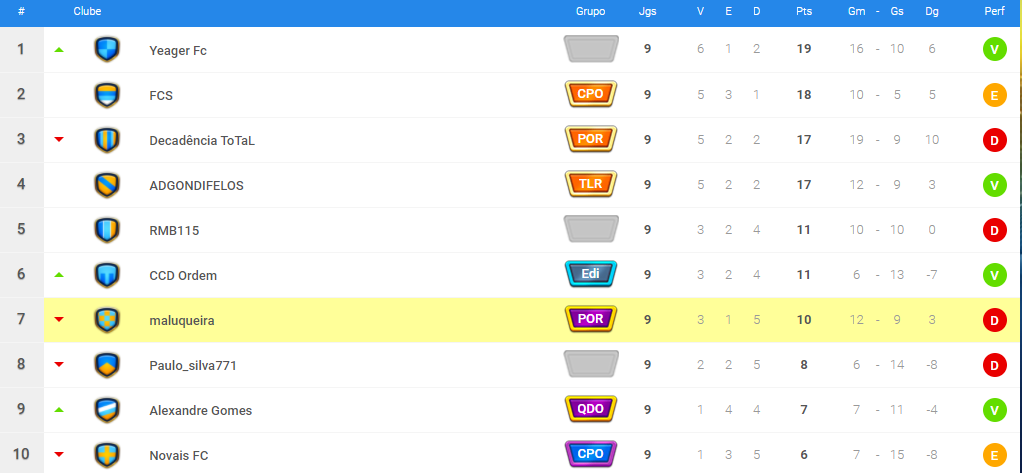Click the purple POR badge in the maluqueira row
The image size is (1022, 473).
591,319
